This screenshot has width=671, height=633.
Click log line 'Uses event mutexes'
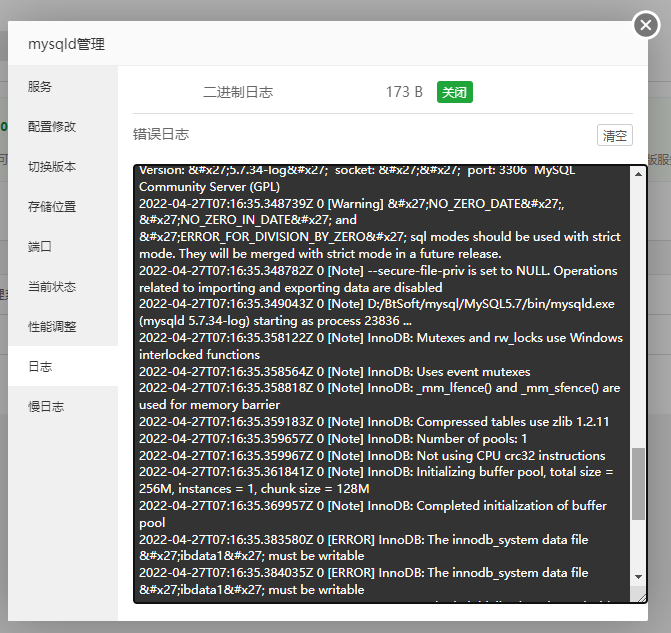pyautogui.click(x=335, y=371)
